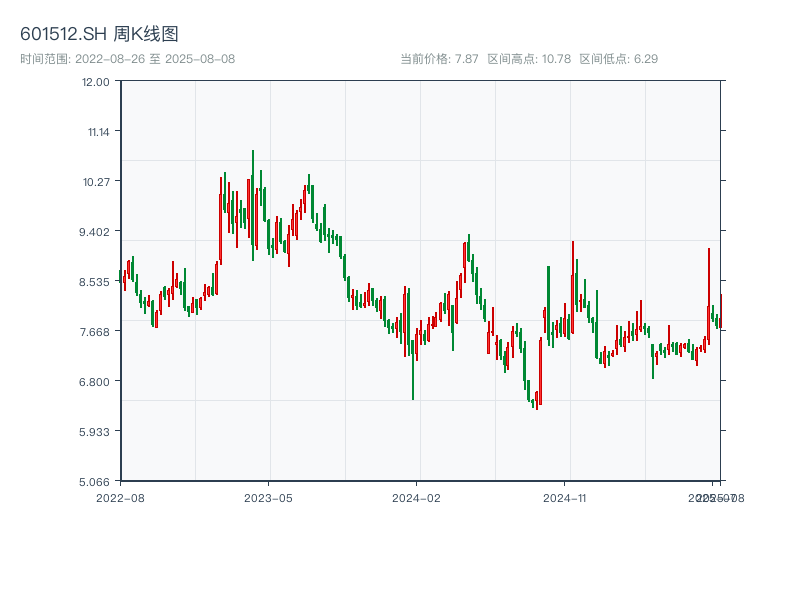
Task: Click the current price 7.87 label
Action: pos(440,59)
